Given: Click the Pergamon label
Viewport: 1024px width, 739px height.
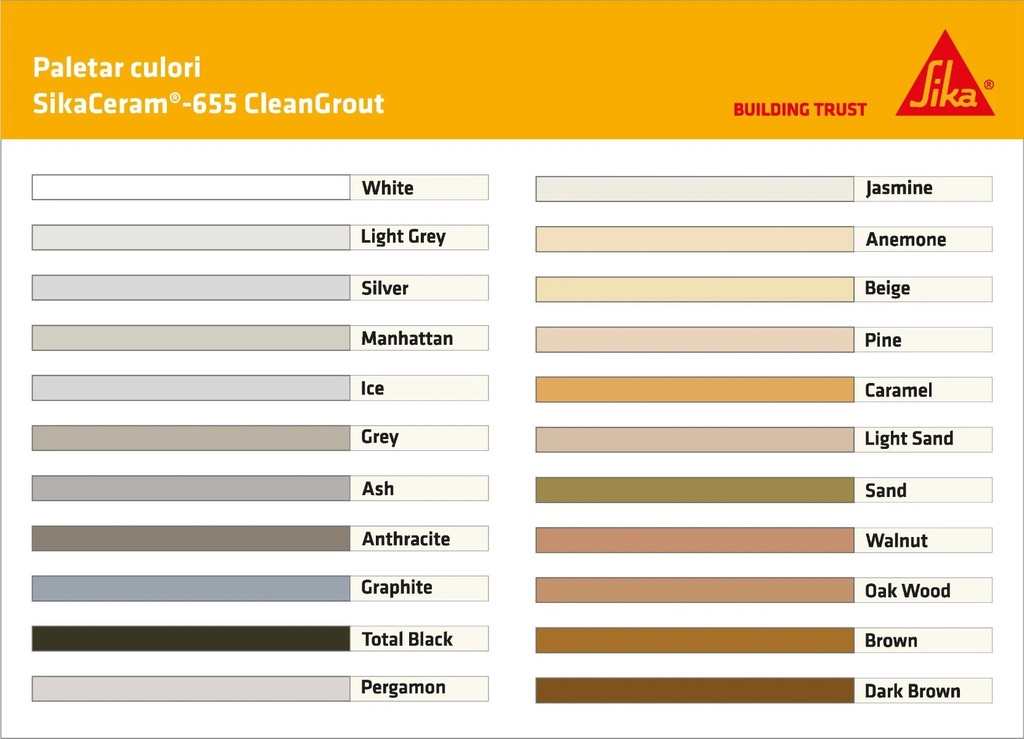Looking at the screenshot, I should pyautogui.click(x=403, y=688).
